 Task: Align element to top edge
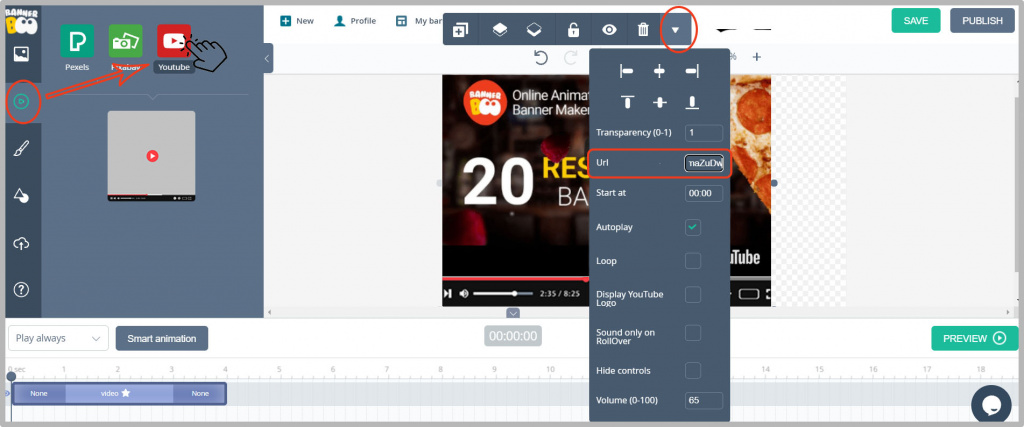point(628,102)
